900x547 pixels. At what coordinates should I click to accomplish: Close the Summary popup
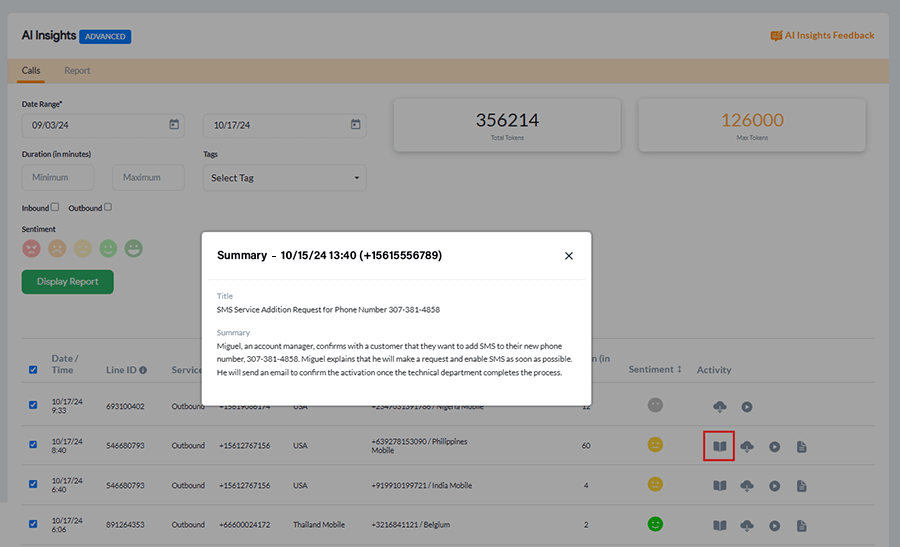569,255
